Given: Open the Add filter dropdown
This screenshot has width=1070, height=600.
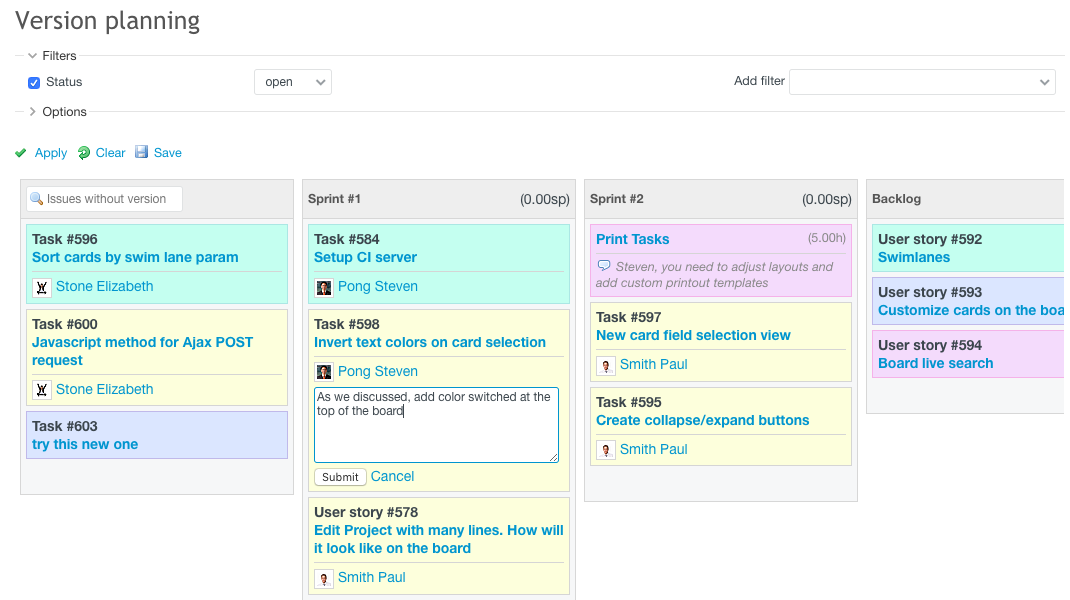Looking at the screenshot, I should click(x=921, y=82).
